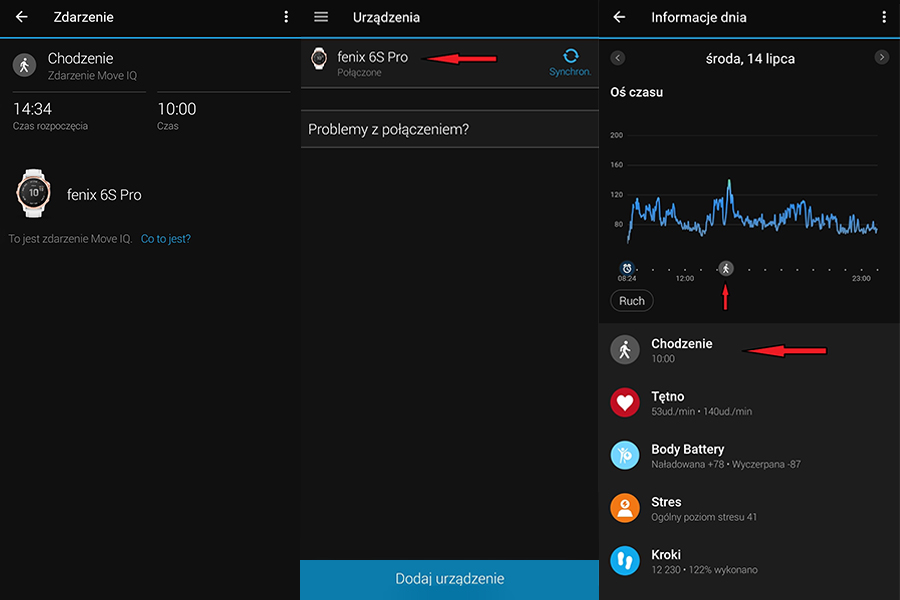The height and width of the screenshot is (600, 900).
Task: Open the Chodzenie 10:00 activity row icon
Action: 624,350
